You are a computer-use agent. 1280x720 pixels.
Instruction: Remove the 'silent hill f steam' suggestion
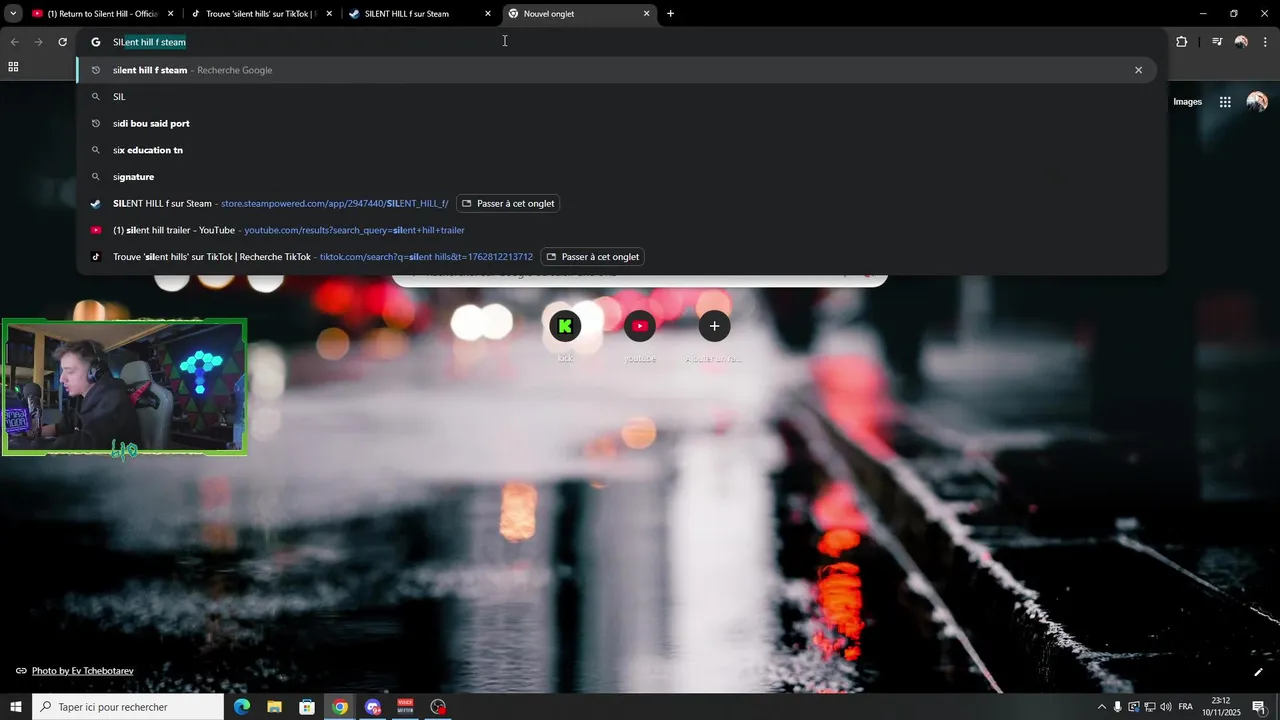coord(1138,70)
